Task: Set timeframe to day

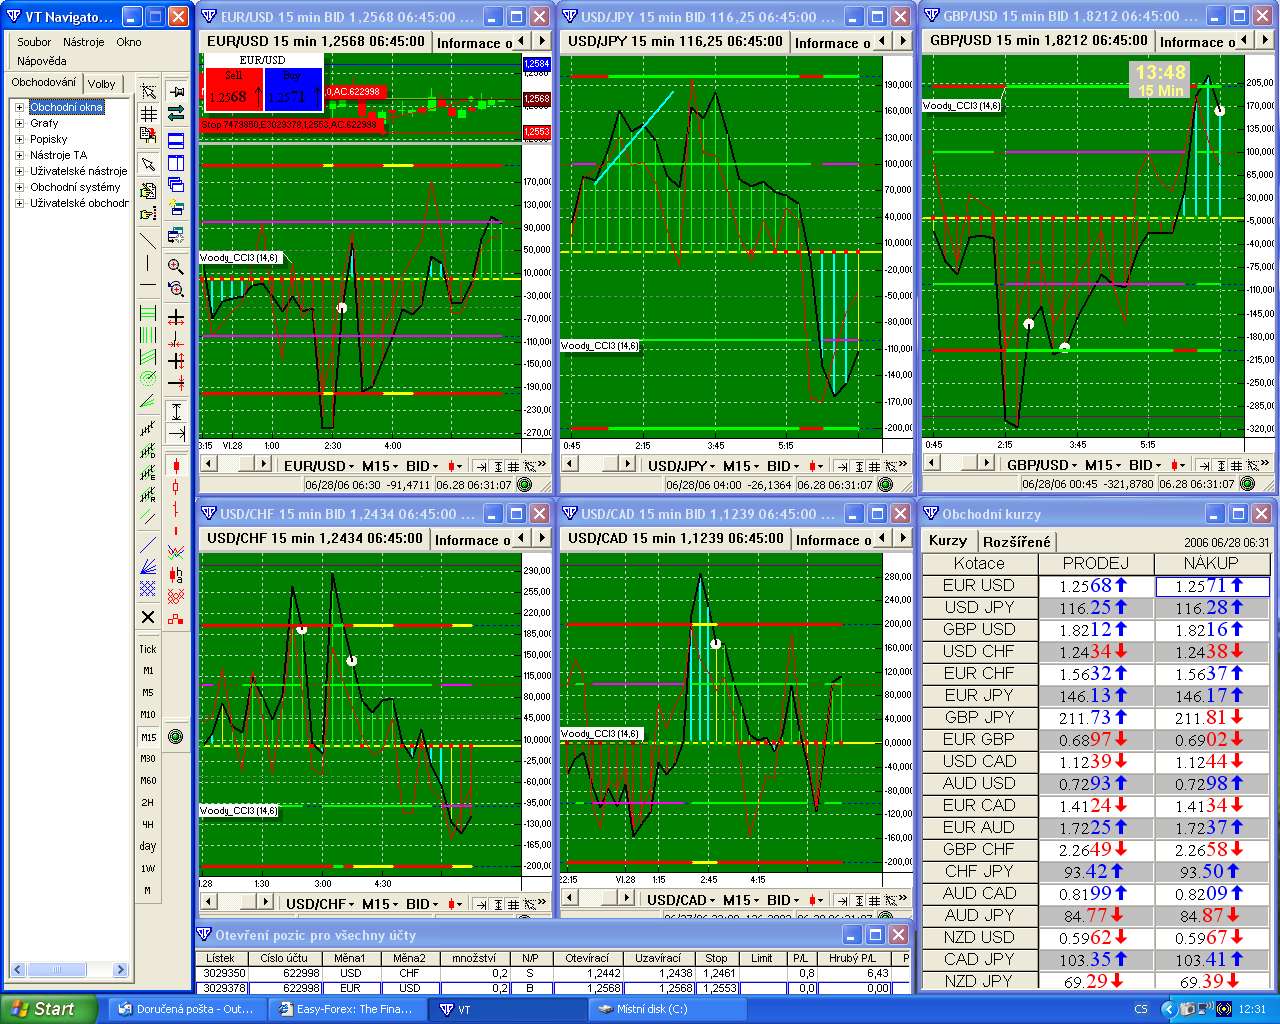Action: (x=148, y=847)
